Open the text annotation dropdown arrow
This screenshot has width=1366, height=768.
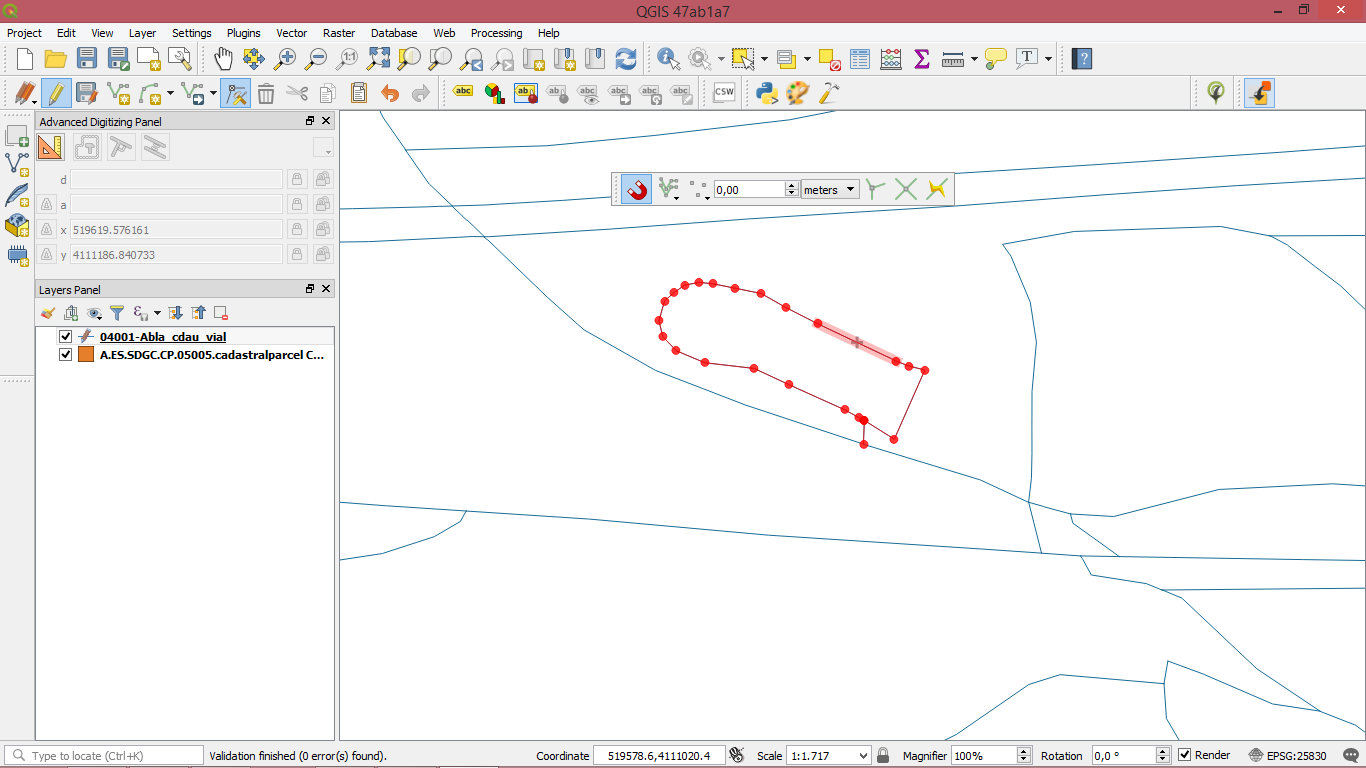1048,59
